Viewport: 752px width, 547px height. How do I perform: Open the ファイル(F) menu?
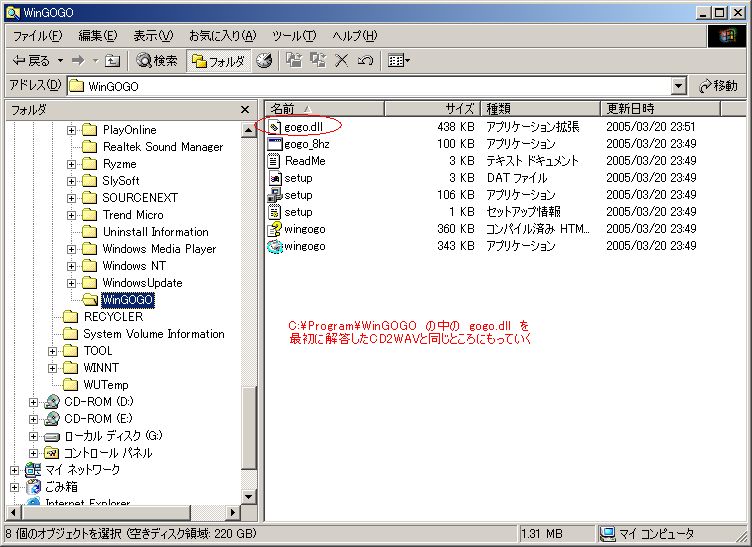point(36,36)
